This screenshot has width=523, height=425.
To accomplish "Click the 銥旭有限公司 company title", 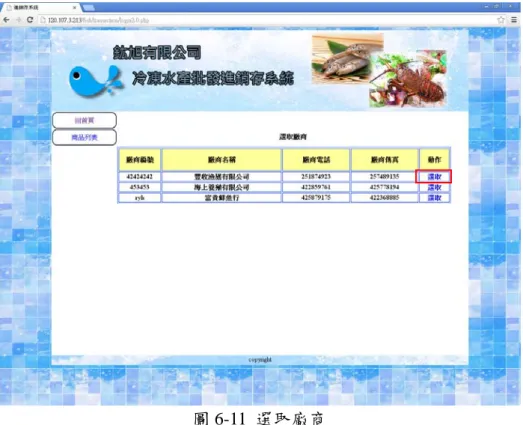I will pyautogui.click(x=157, y=52).
